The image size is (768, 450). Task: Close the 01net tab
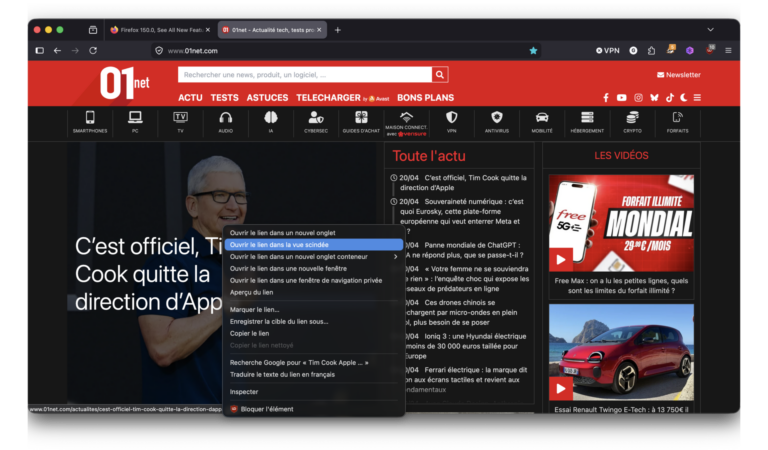pyautogui.click(x=319, y=30)
